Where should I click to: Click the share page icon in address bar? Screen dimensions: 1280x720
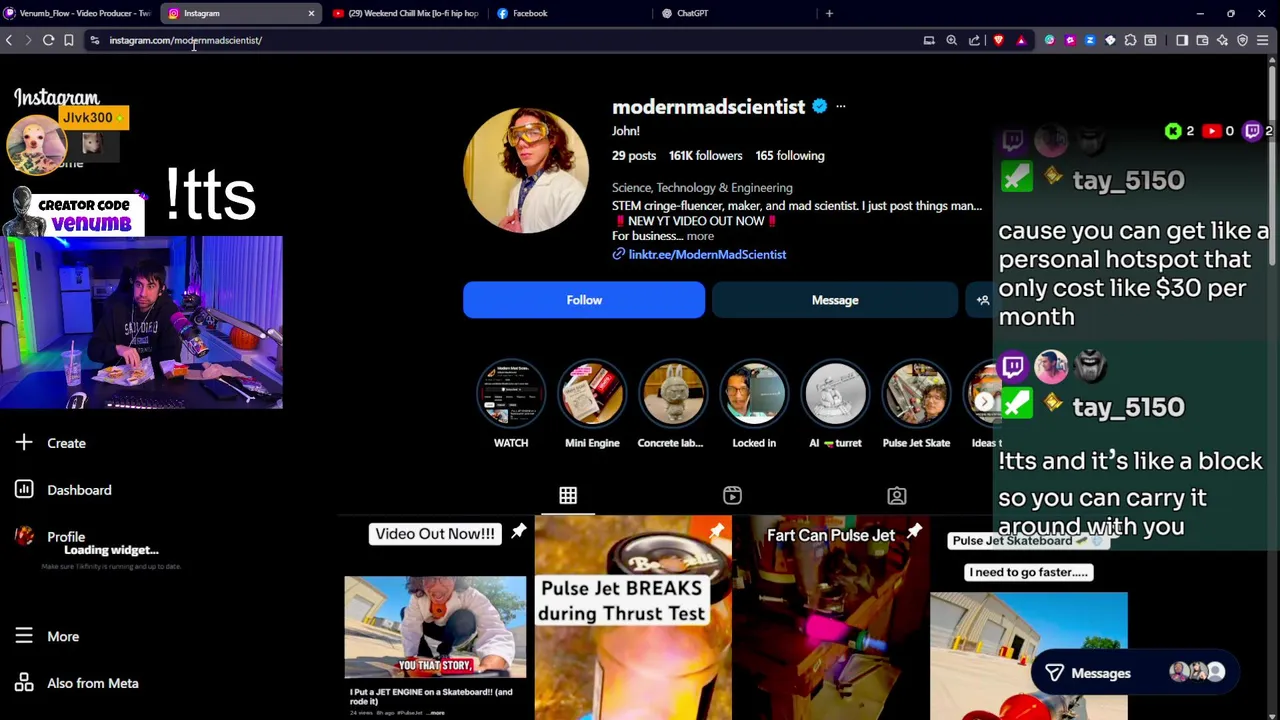tap(974, 40)
